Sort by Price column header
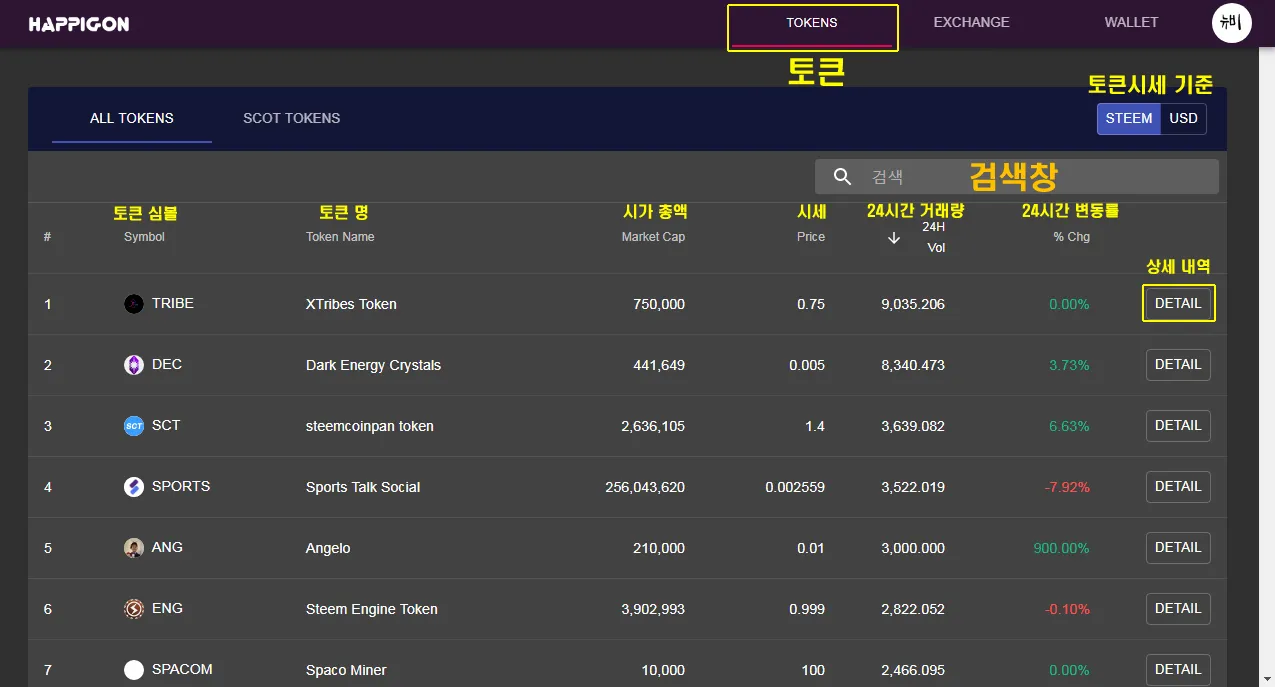The width and height of the screenshot is (1275, 687). coord(811,237)
